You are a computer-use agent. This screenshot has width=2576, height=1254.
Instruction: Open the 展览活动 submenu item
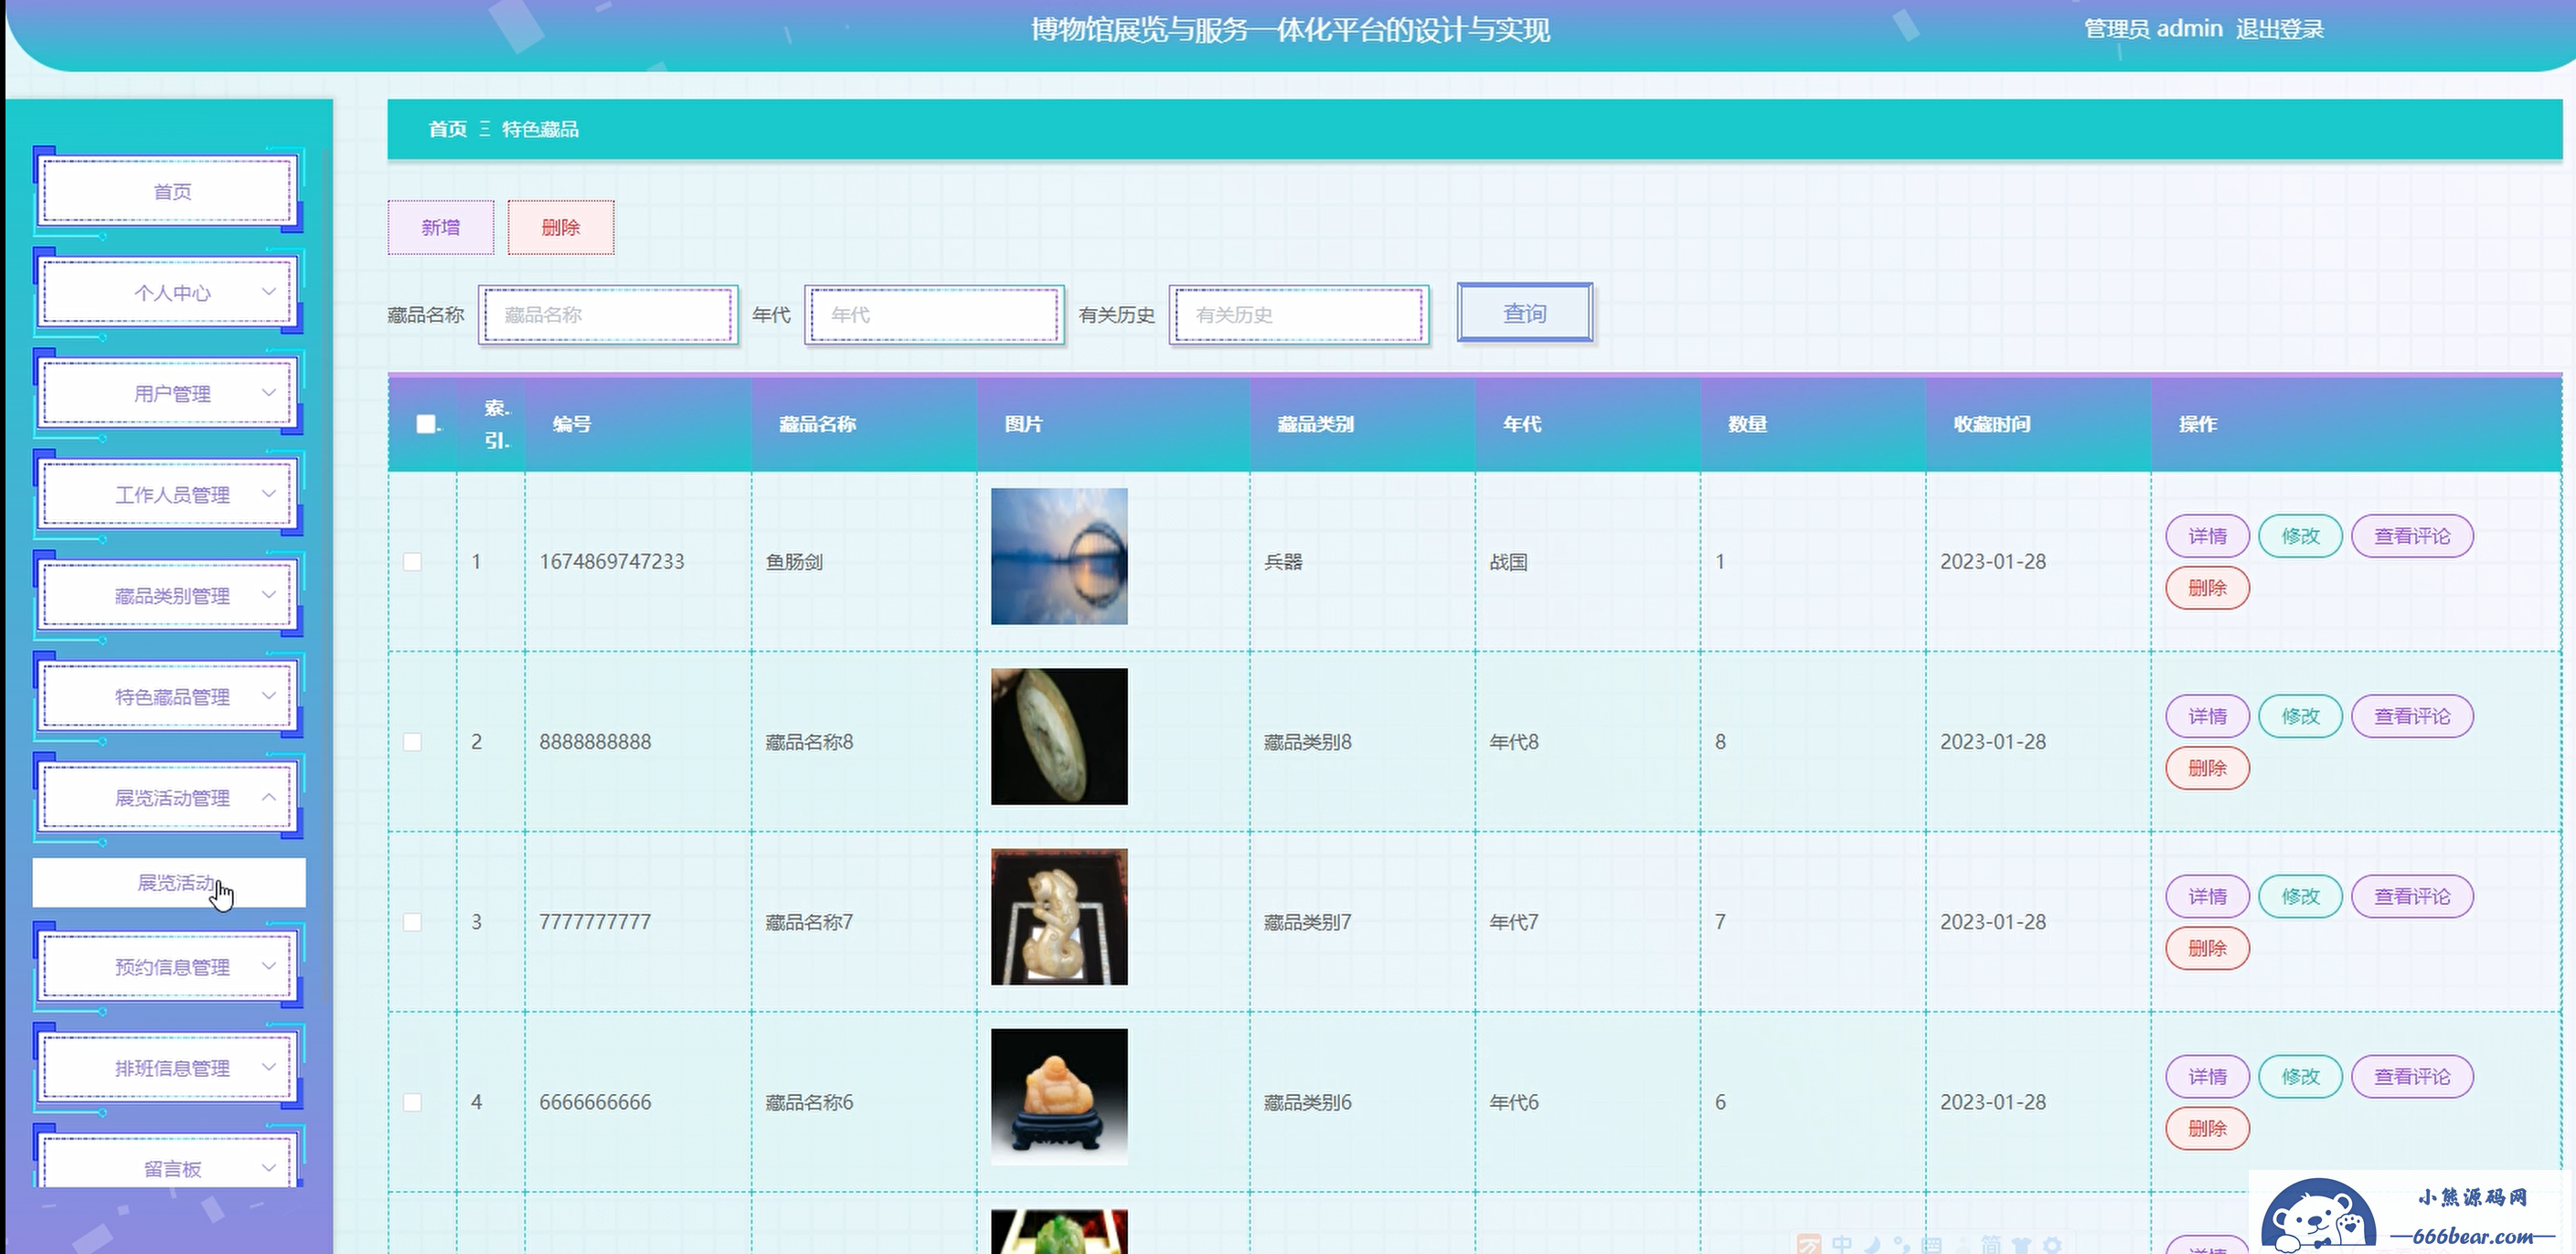(170, 883)
